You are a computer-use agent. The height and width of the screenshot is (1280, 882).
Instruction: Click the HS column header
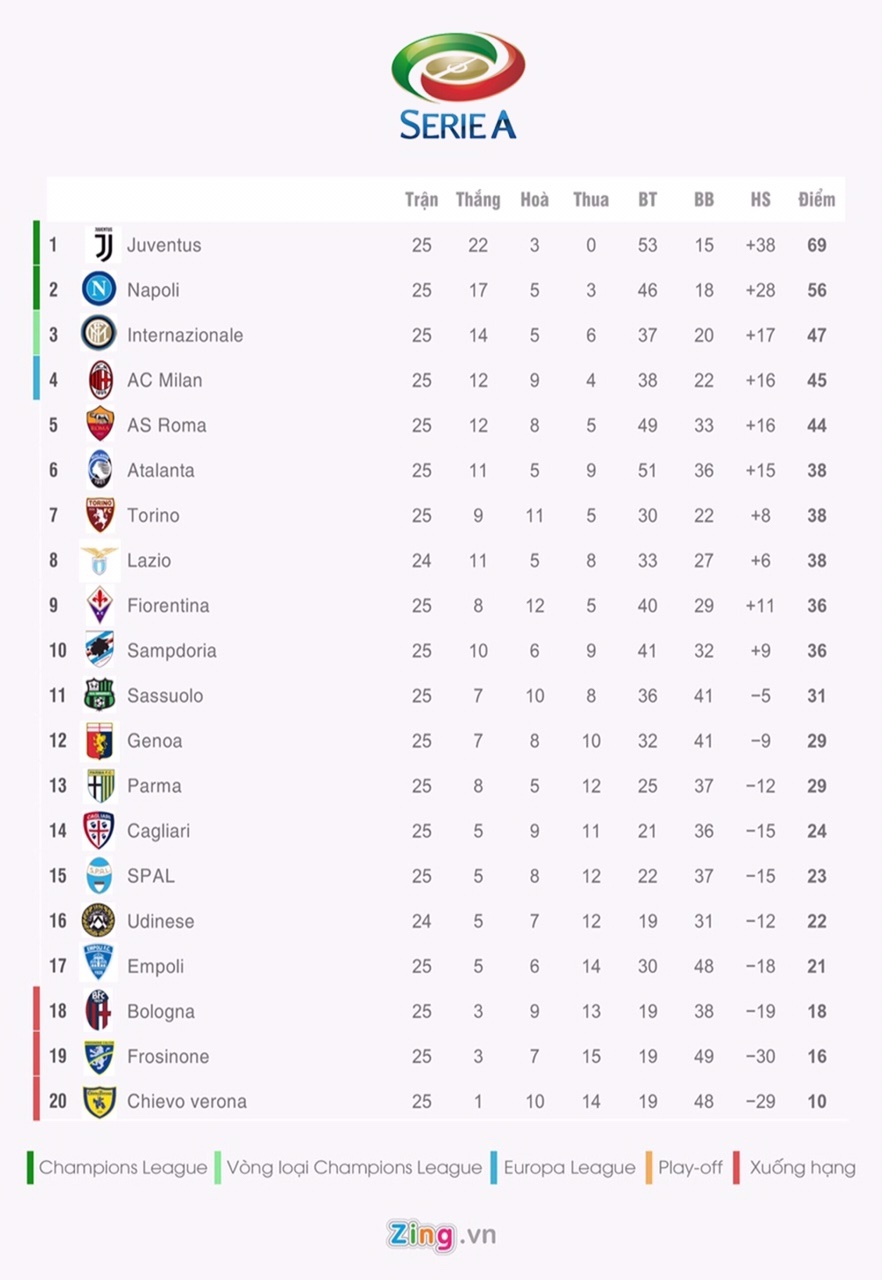click(760, 200)
